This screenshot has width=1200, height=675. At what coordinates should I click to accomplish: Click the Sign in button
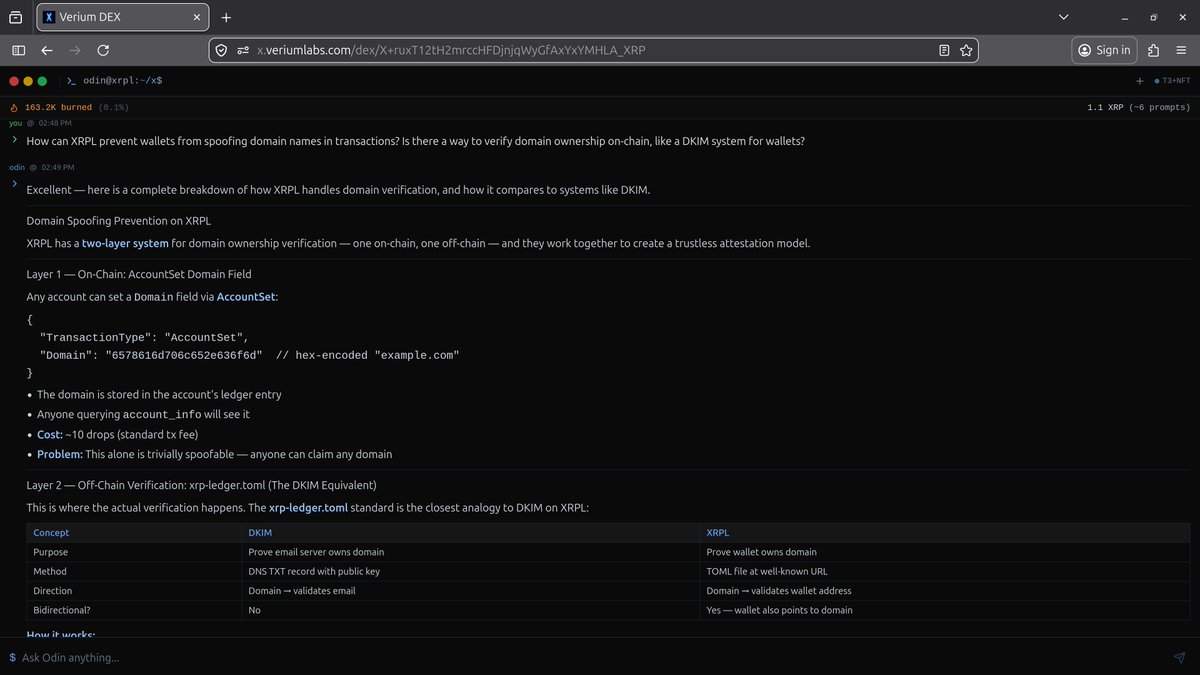point(1104,49)
